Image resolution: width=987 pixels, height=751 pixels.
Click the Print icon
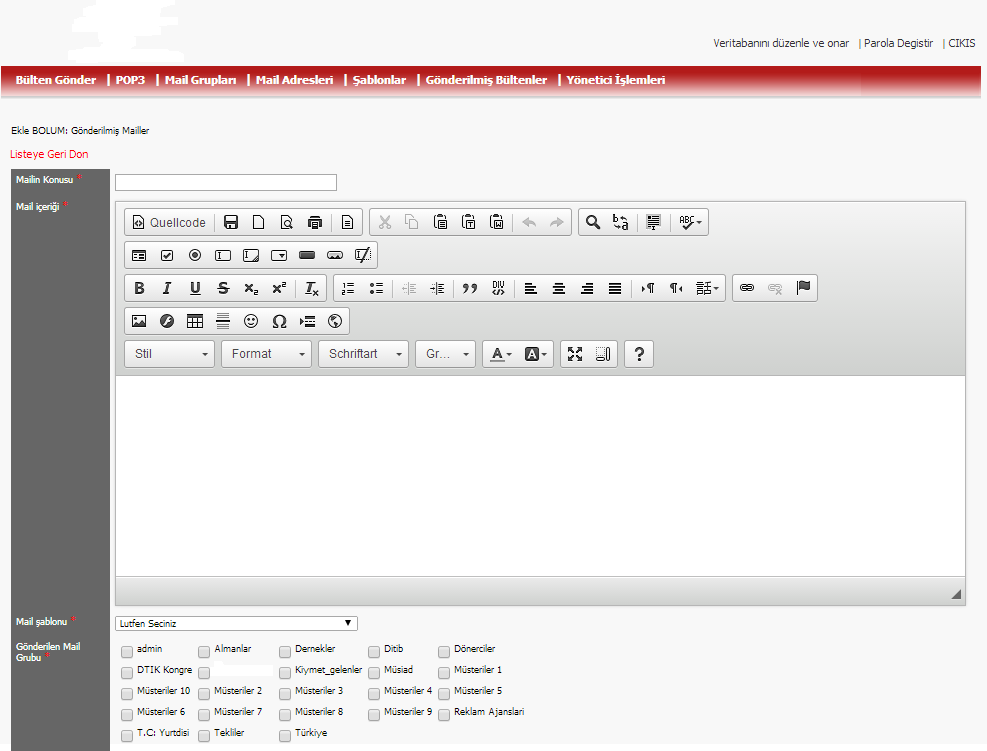click(315, 222)
